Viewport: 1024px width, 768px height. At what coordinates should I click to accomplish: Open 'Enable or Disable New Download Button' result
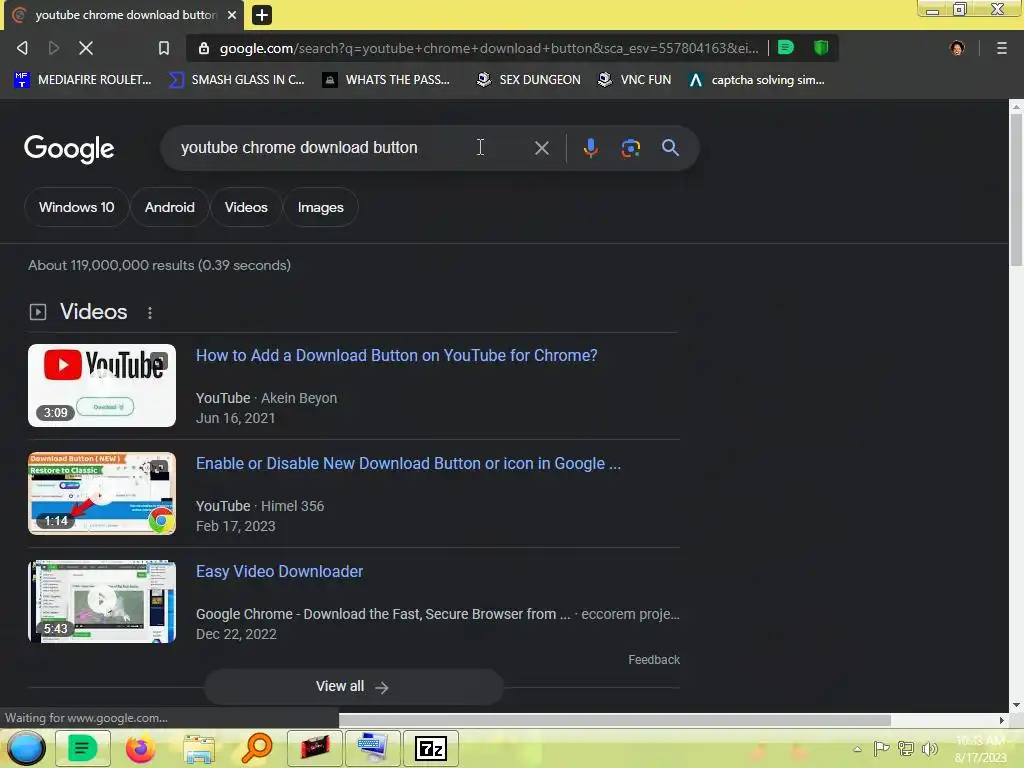[x=408, y=463]
